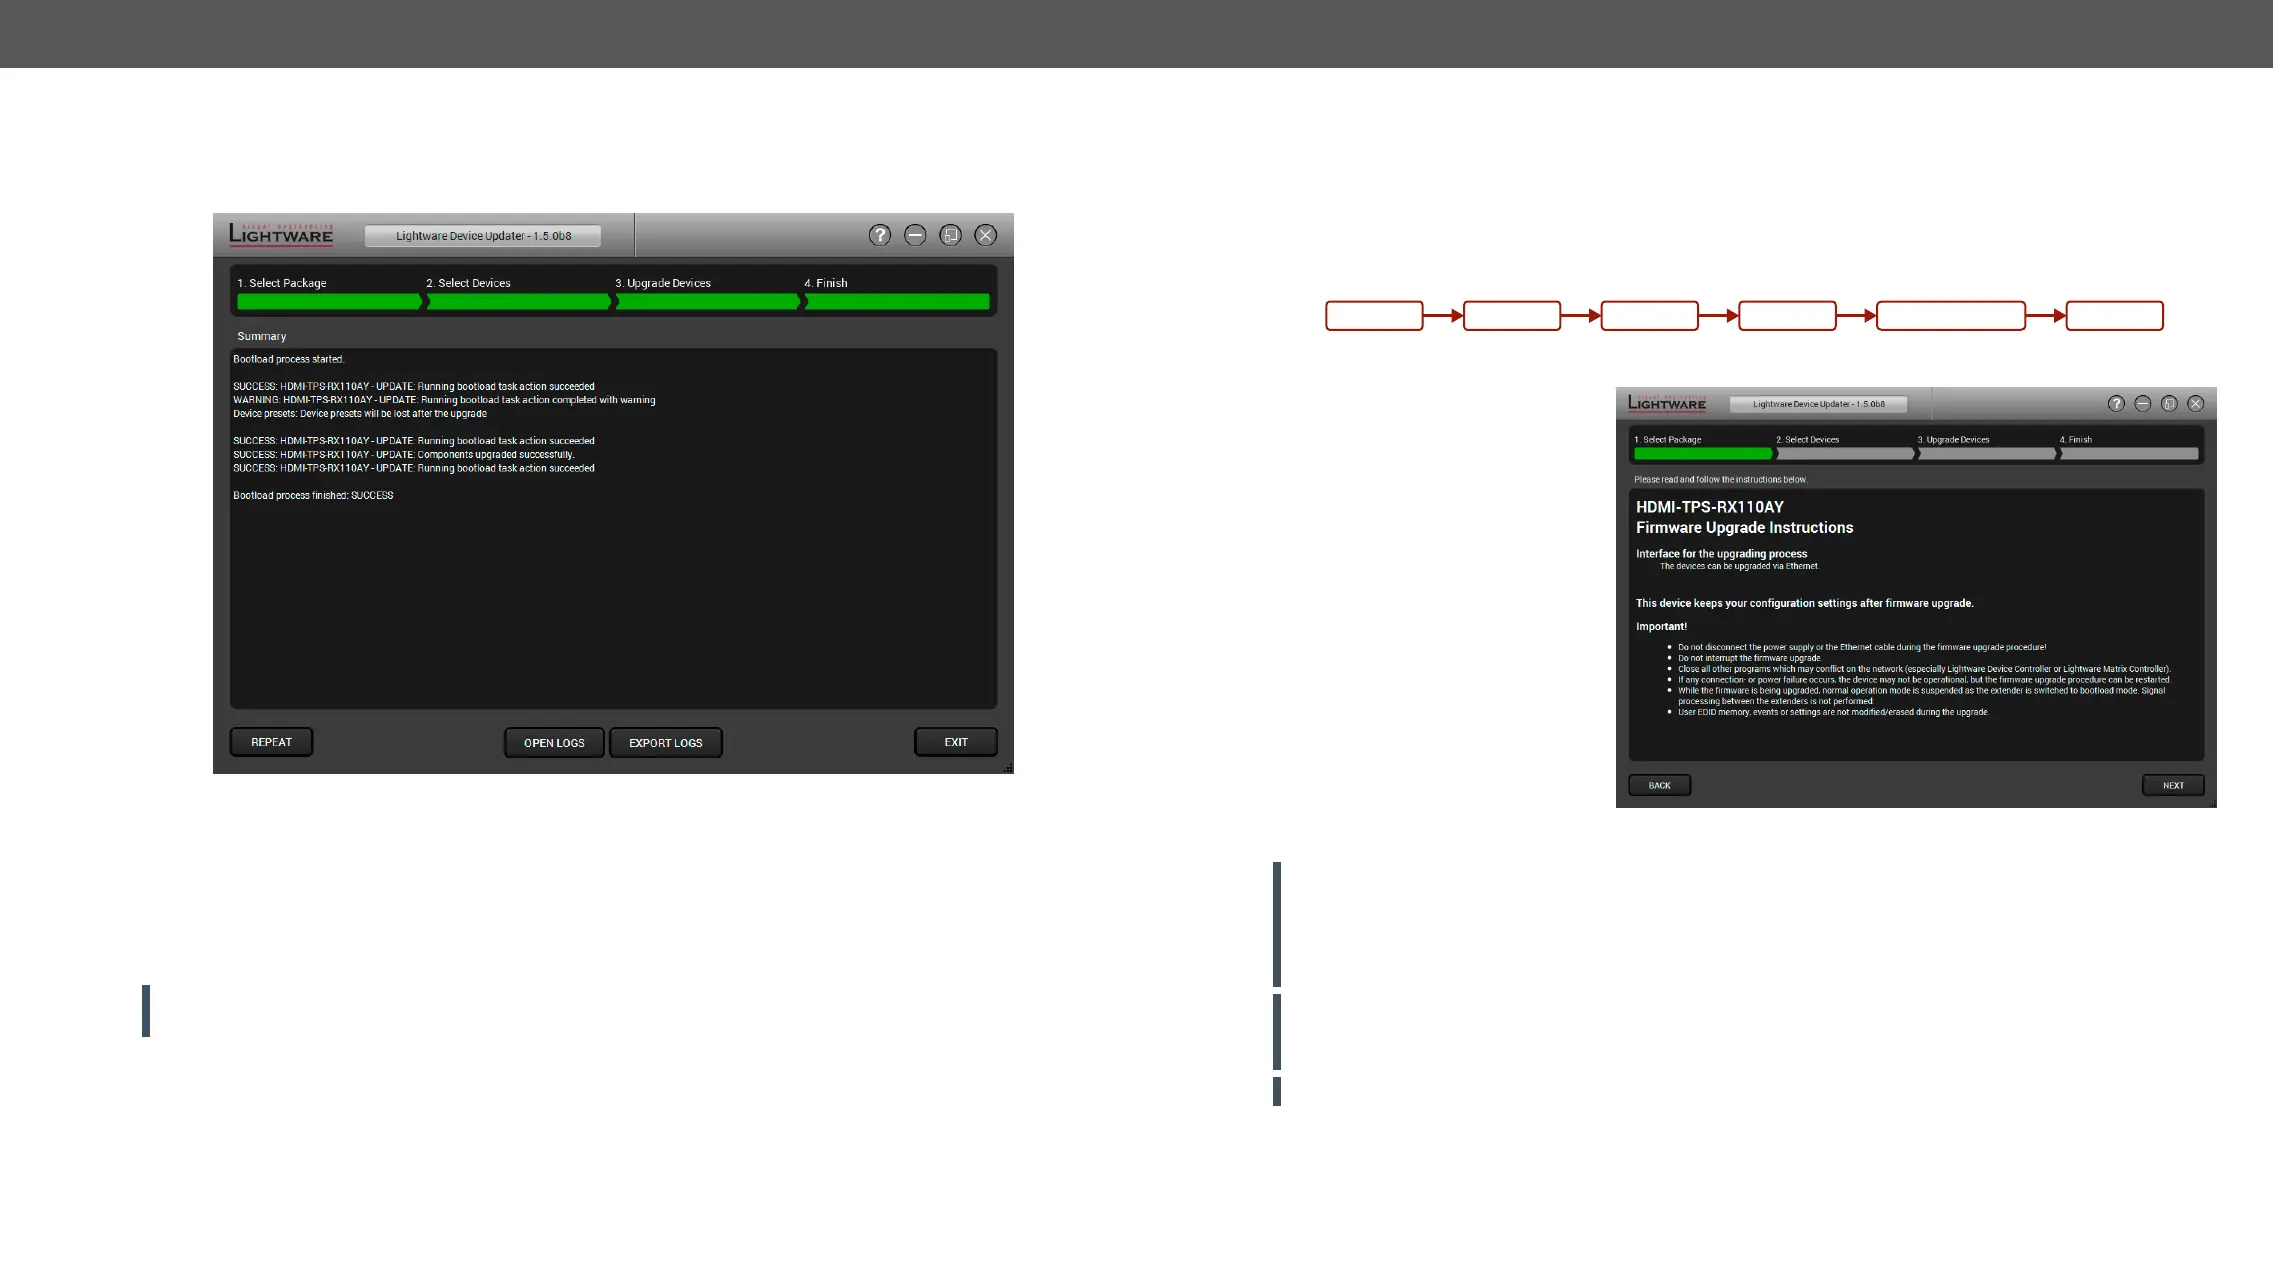Click the line 'Bootload process started.'
The width and height of the screenshot is (2273, 1276).
pos(288,359)
